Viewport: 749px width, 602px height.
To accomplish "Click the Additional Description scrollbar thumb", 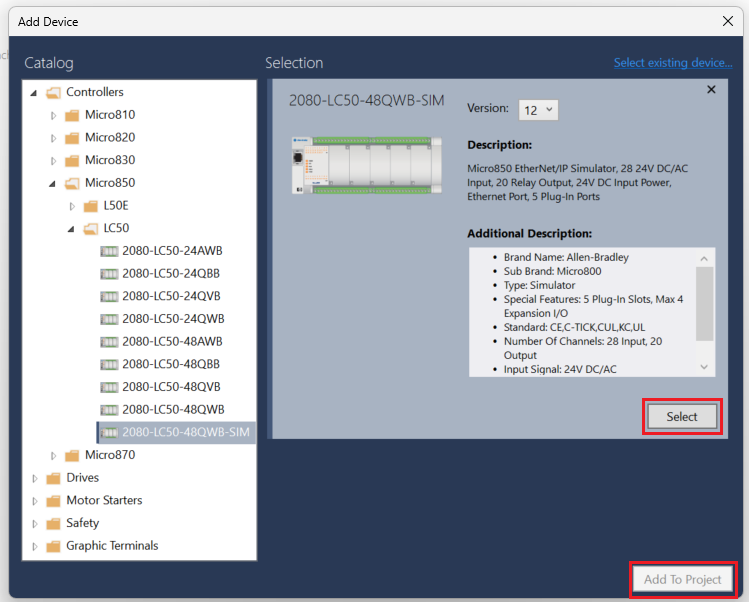I will click(704, 304).
